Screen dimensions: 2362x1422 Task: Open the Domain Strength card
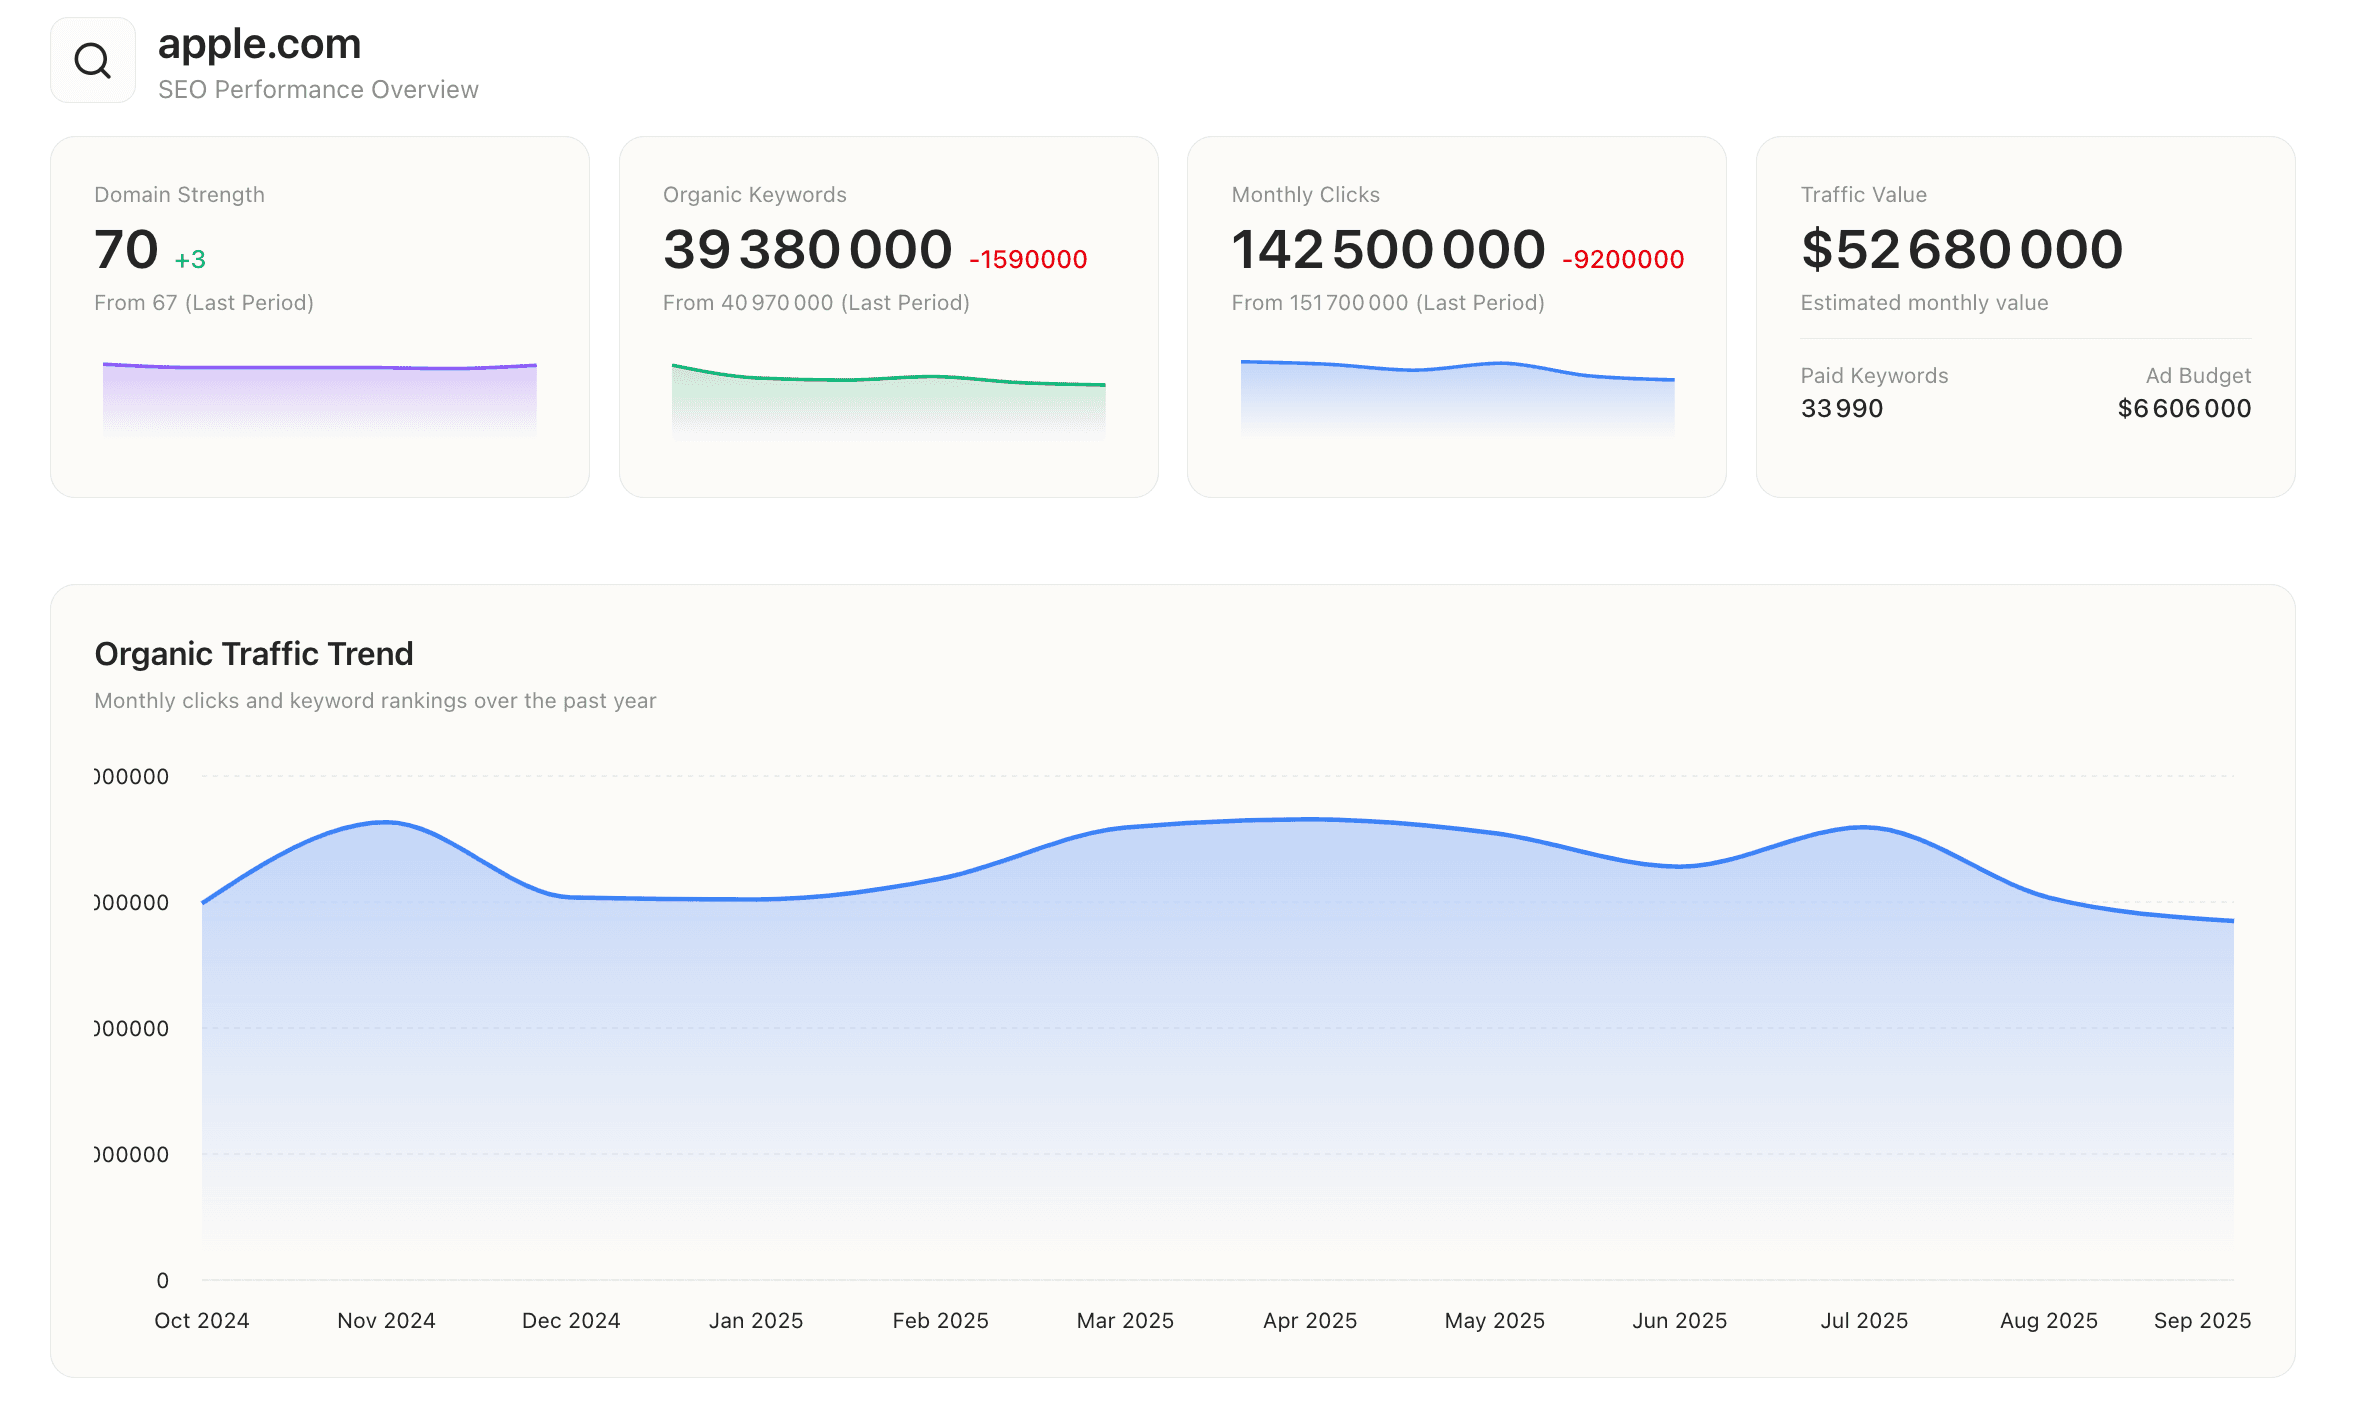point(318,316)
